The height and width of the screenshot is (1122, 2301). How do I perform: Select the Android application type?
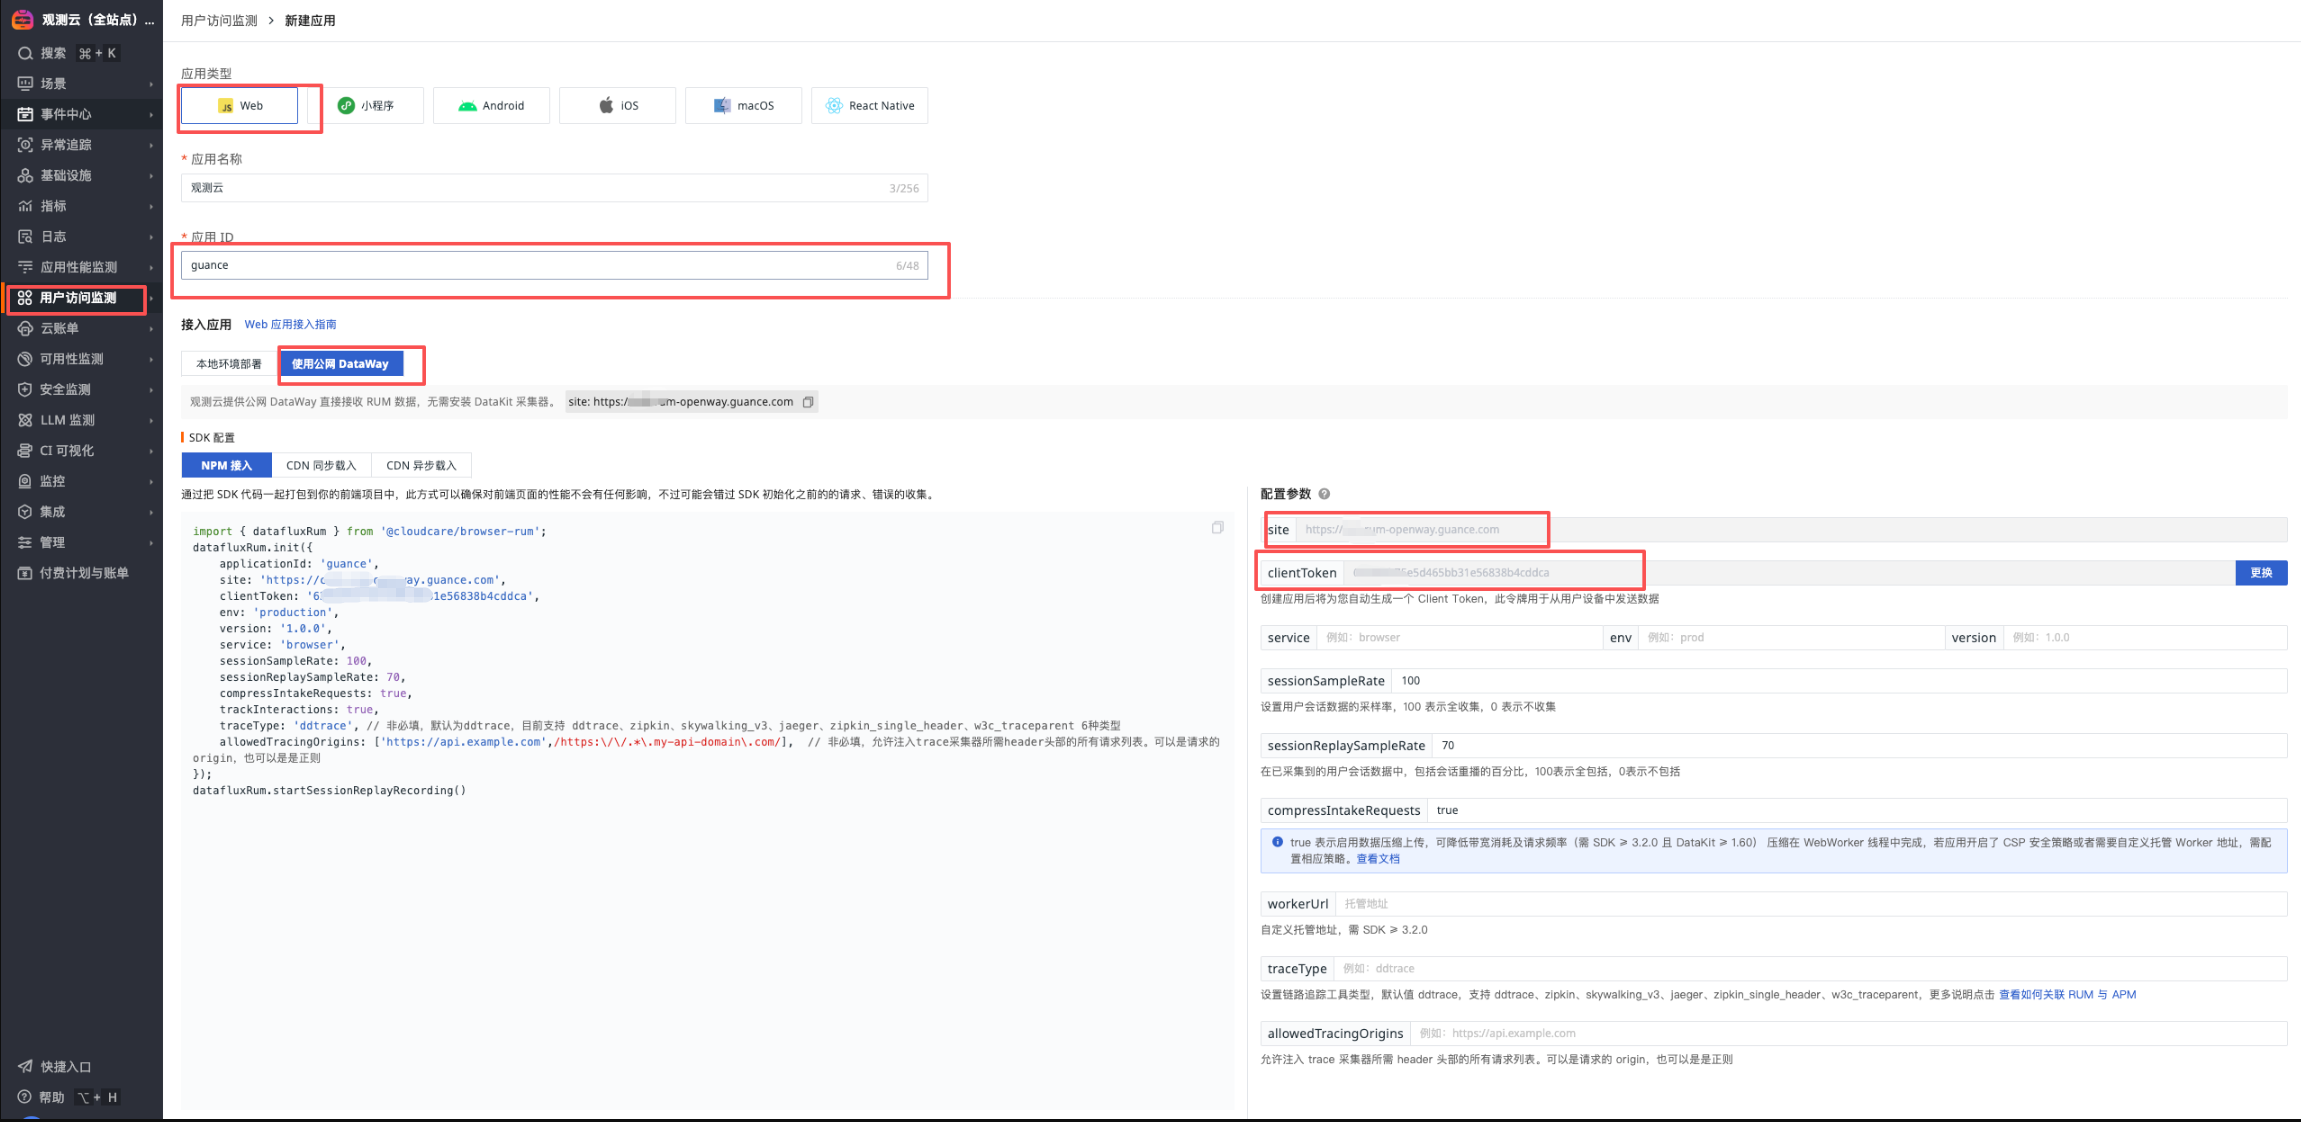coord(491,106)
